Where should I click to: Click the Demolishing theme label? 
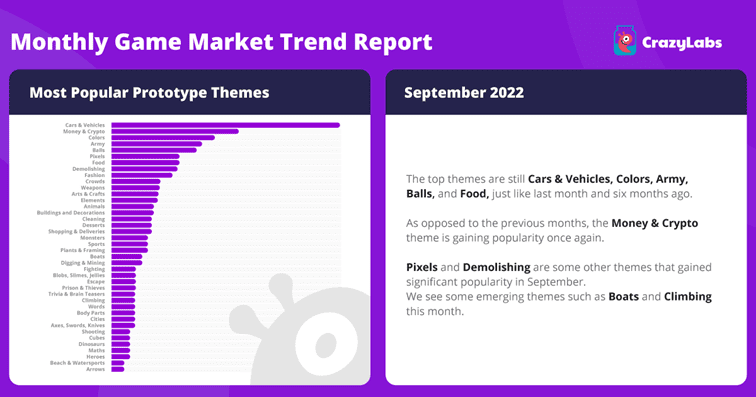click(x=89, y=169)
